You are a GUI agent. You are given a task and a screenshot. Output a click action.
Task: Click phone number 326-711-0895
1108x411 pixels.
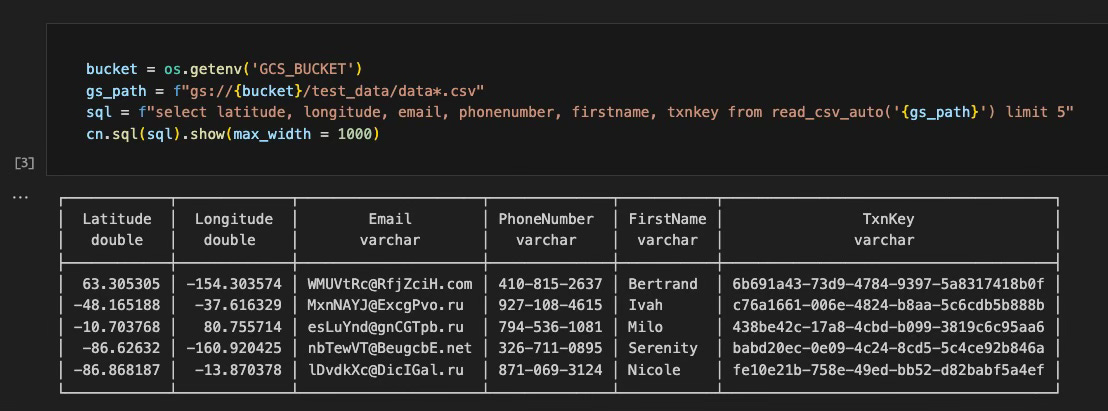[x=550, y=348]
